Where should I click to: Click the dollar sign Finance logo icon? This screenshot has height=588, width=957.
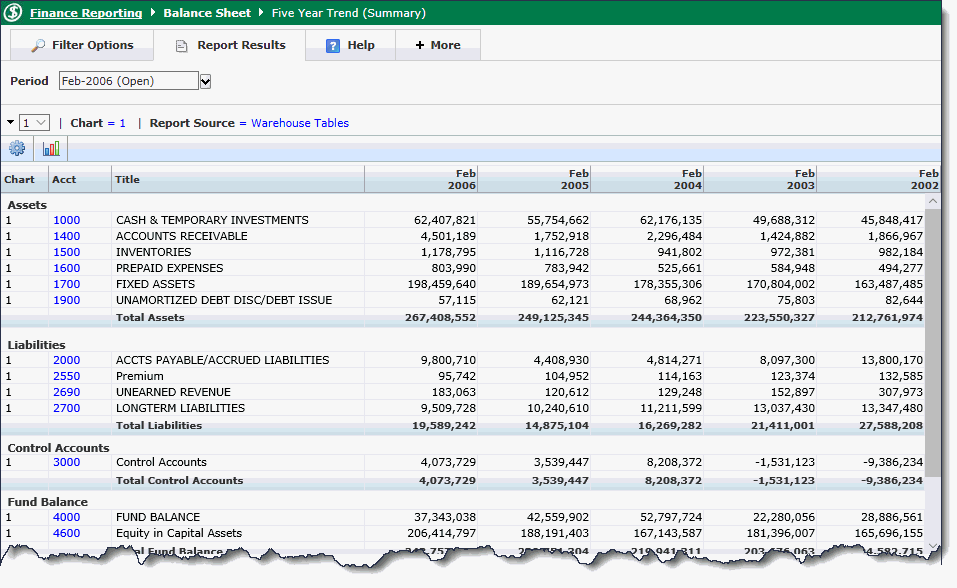pyautogui.click(x=15, y=13)
